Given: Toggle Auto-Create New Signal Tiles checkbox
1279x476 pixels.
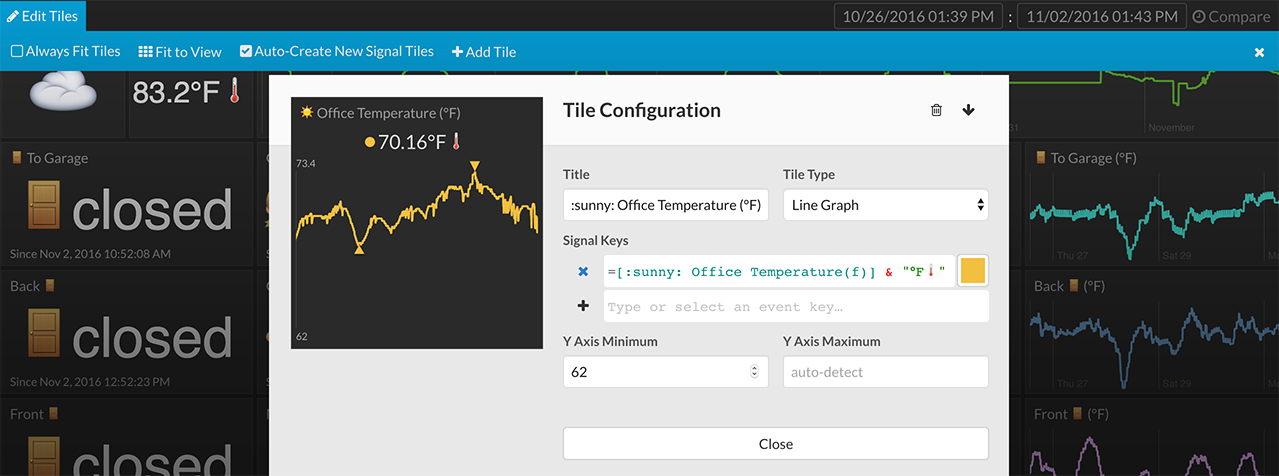Looking at the screenshot, I should pos(246,51).
